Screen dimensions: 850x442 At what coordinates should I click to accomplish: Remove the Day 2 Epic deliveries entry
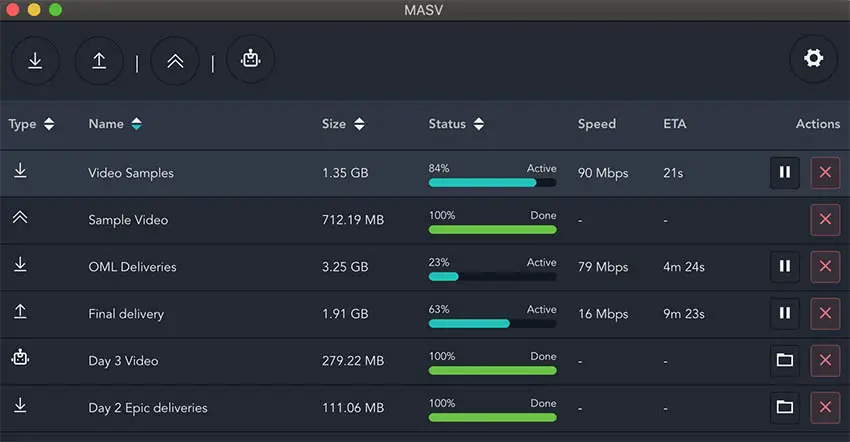(825, 407)
